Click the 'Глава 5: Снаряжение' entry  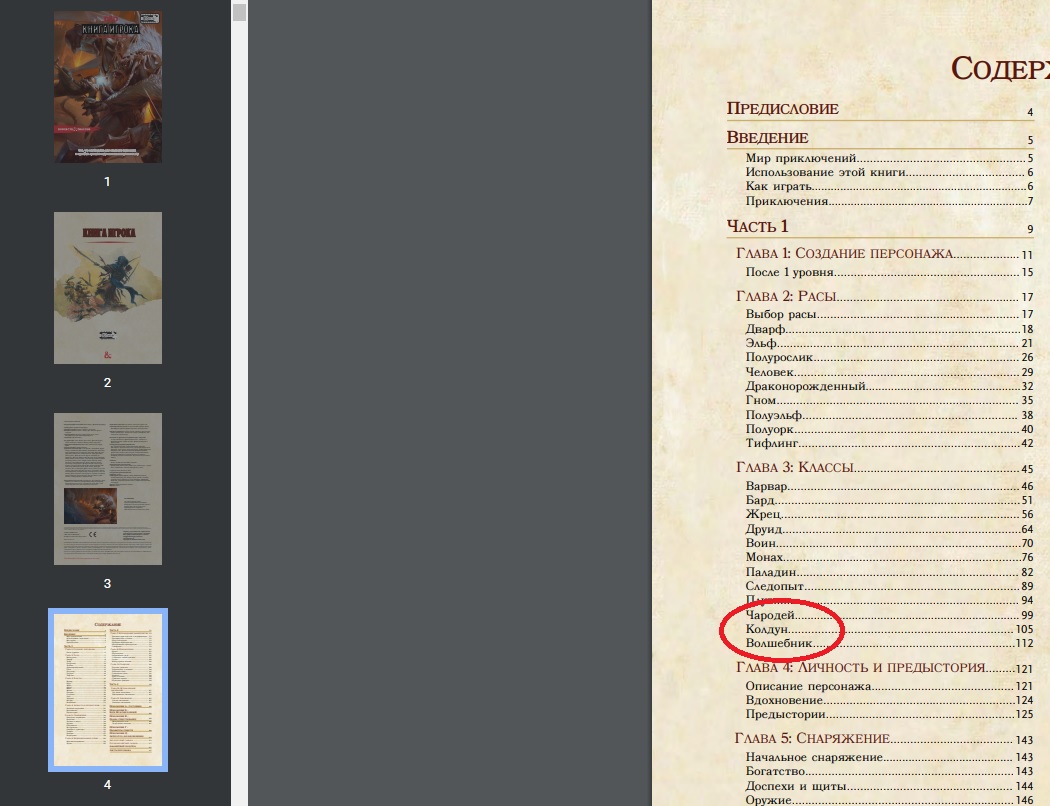tap(812, 738)
